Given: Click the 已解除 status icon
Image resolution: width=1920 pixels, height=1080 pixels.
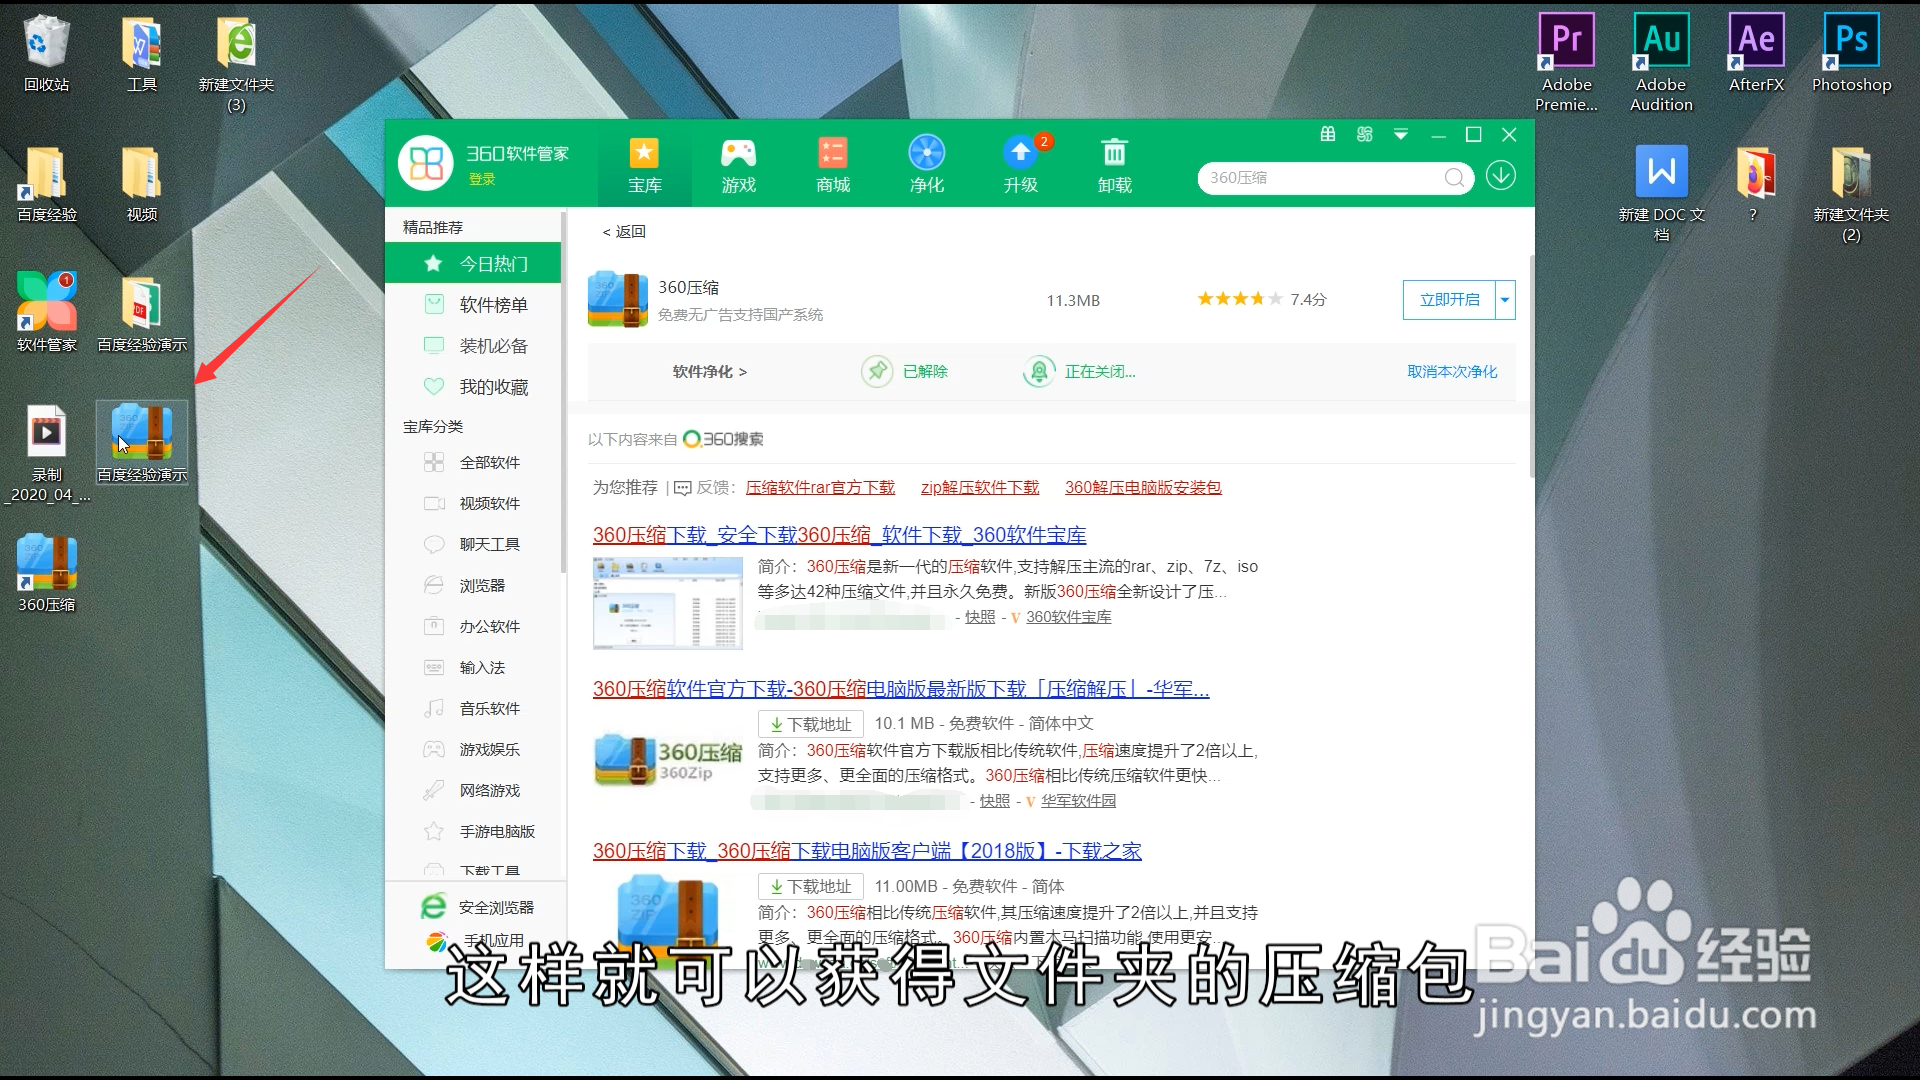Looking at the screenshot, I should pyautogui.click(x=877, y=371).
